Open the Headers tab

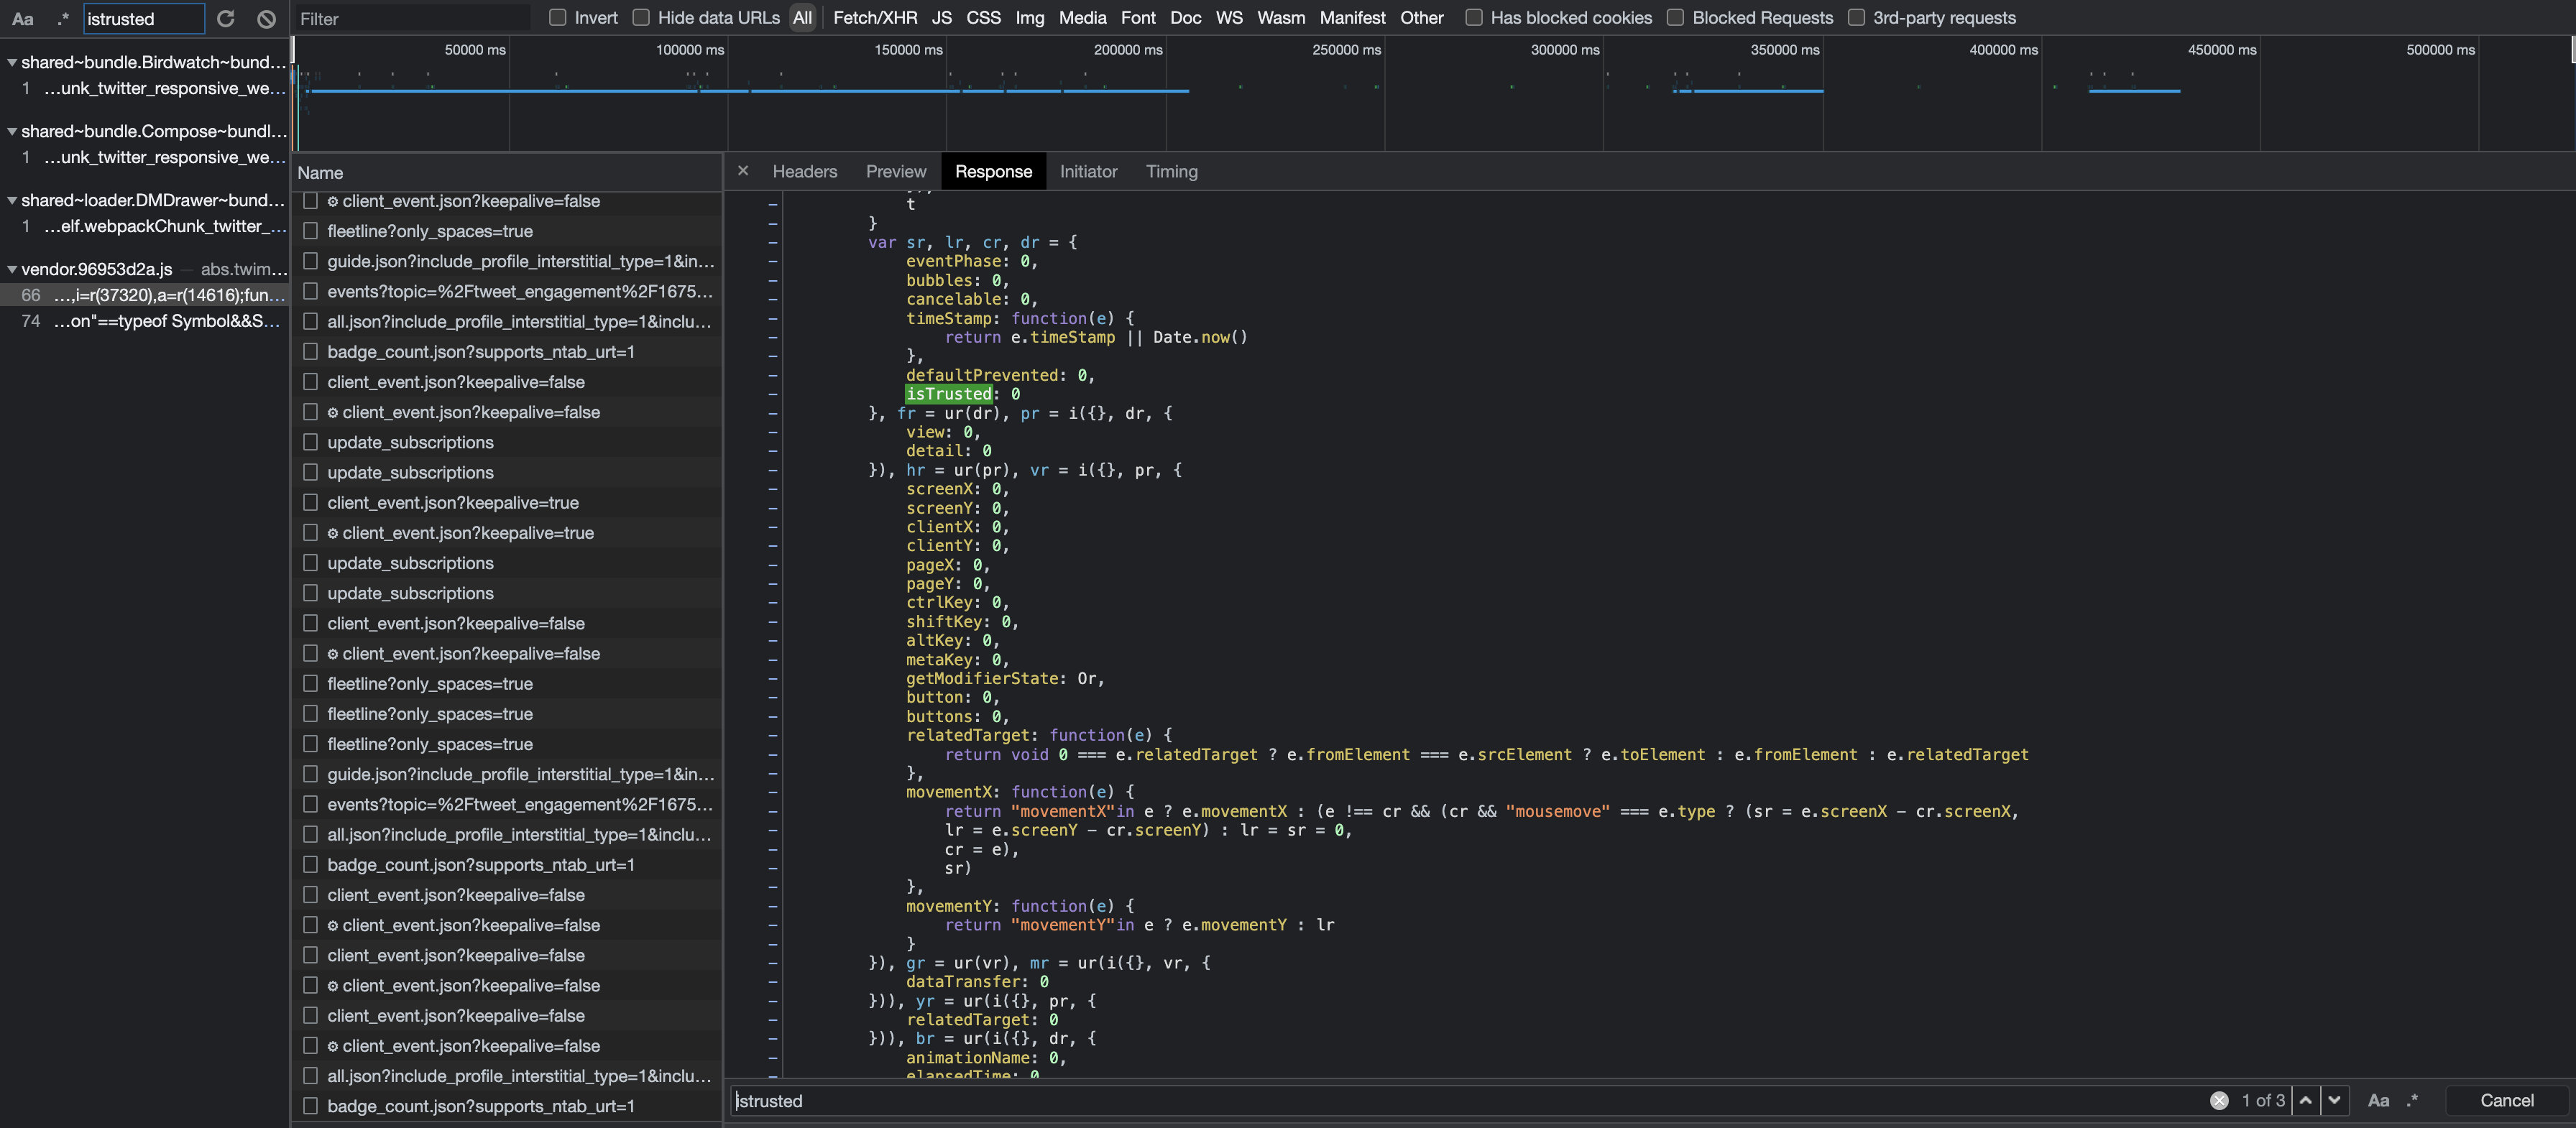tap(804, 172)
